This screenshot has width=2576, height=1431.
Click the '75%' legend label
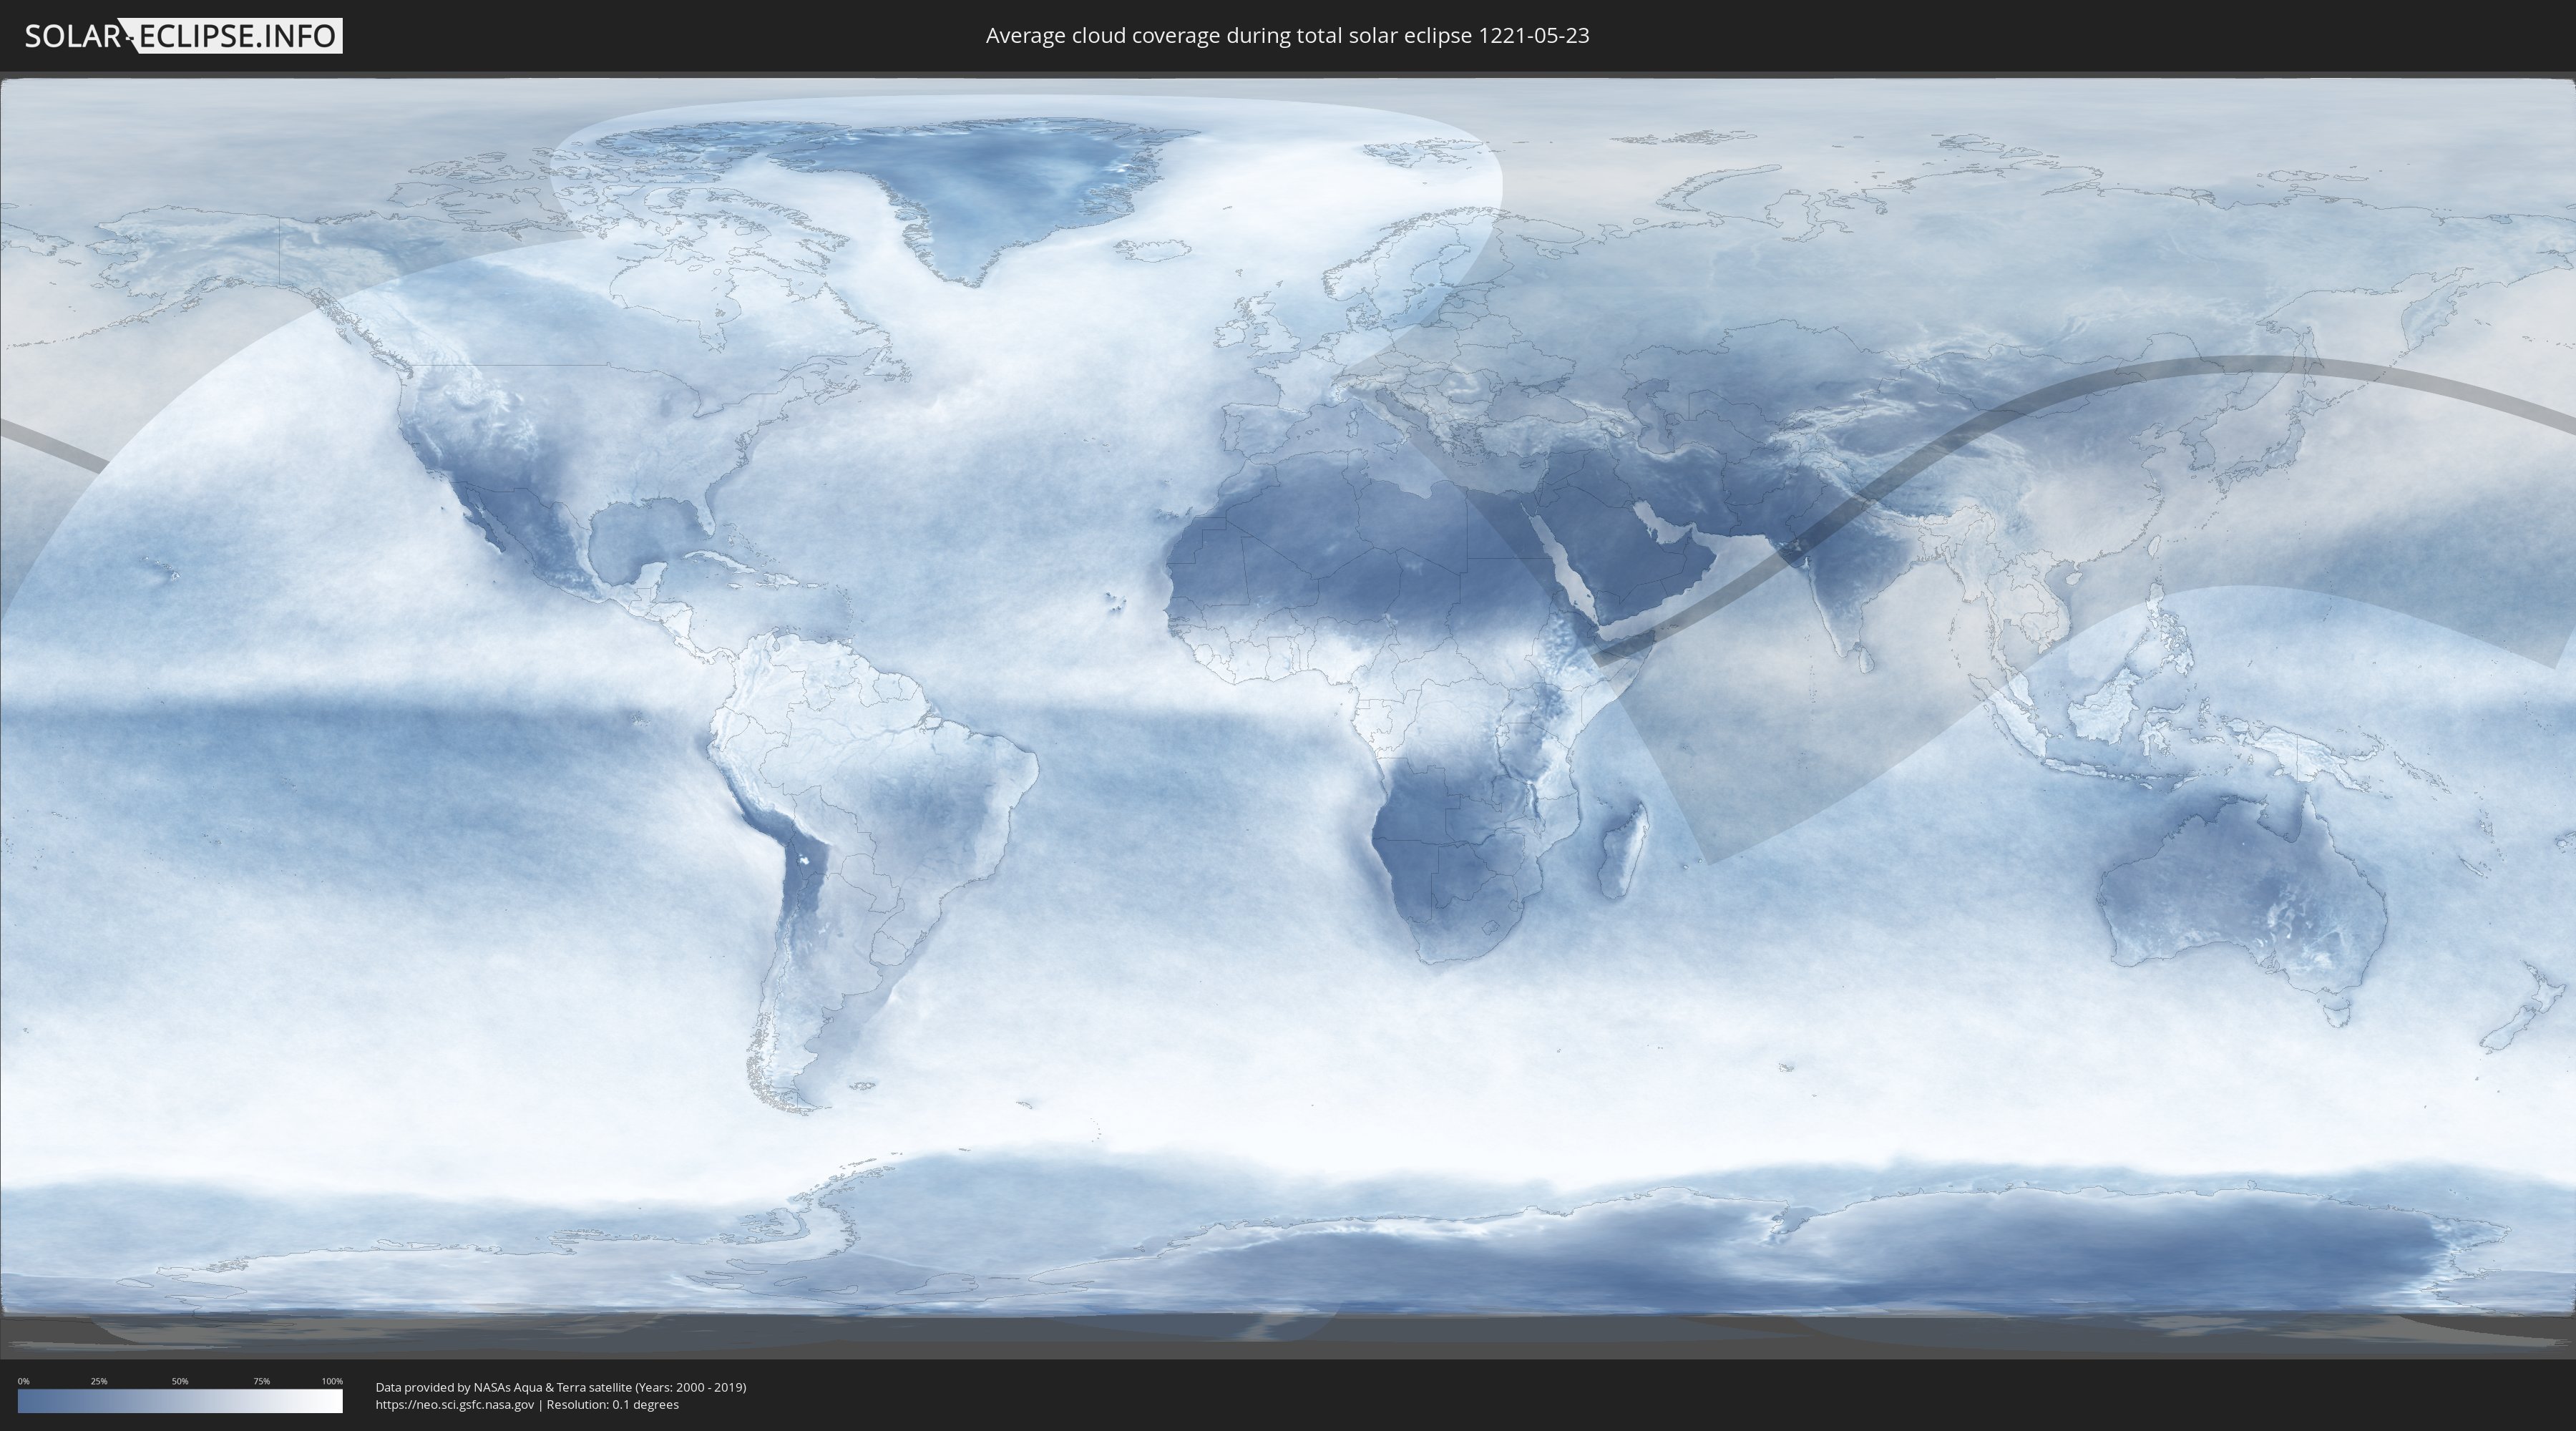pos(261,1381)
